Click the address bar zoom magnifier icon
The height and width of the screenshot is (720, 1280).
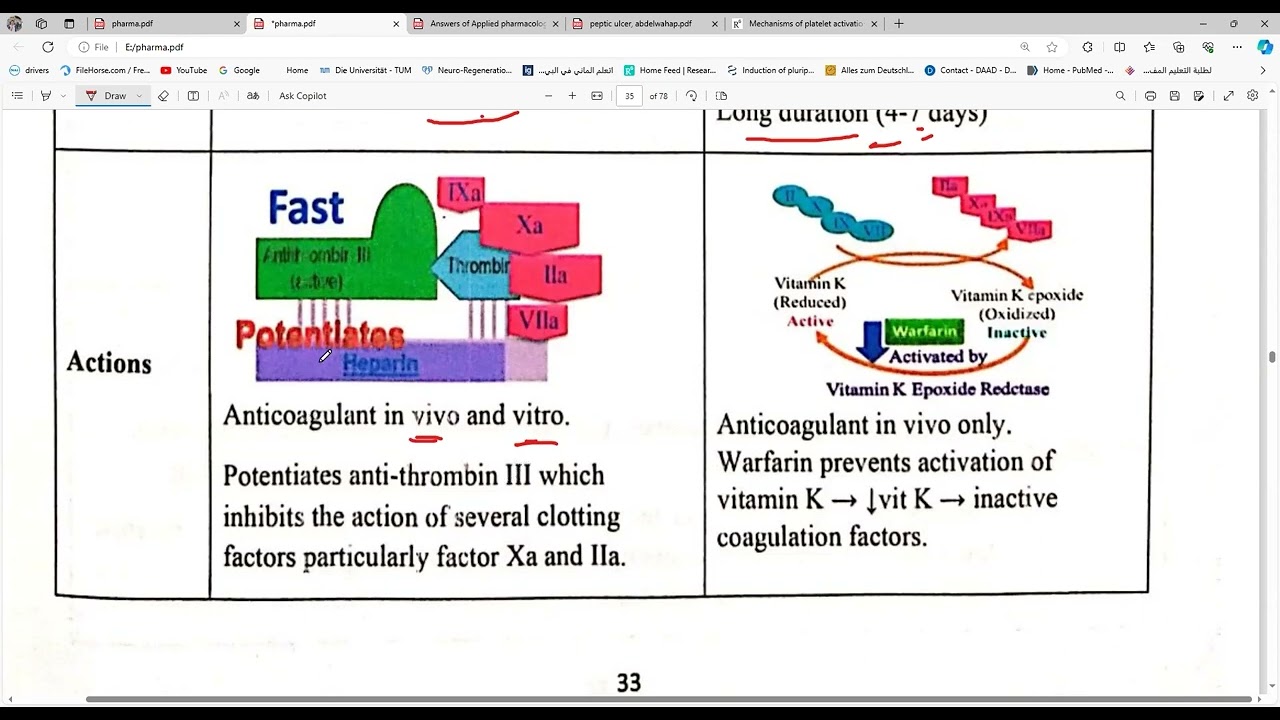pyautogui.click(x=1025, y=47)
